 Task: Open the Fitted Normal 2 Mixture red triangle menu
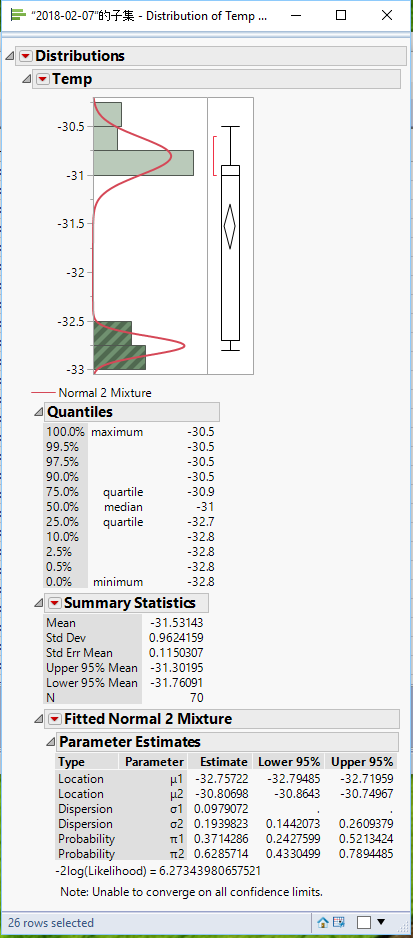click(x=55, y=719)
